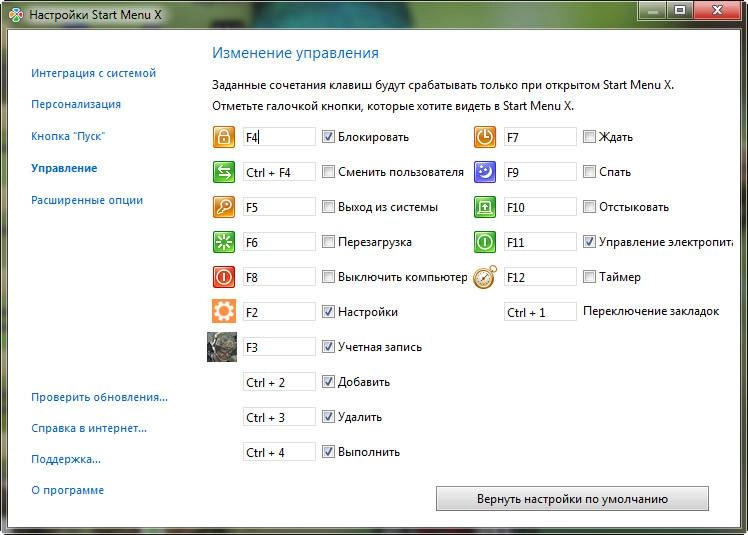
Task: Check the Выход из системы checkbox
Action: pyautogui.click(x=328, y=207)
